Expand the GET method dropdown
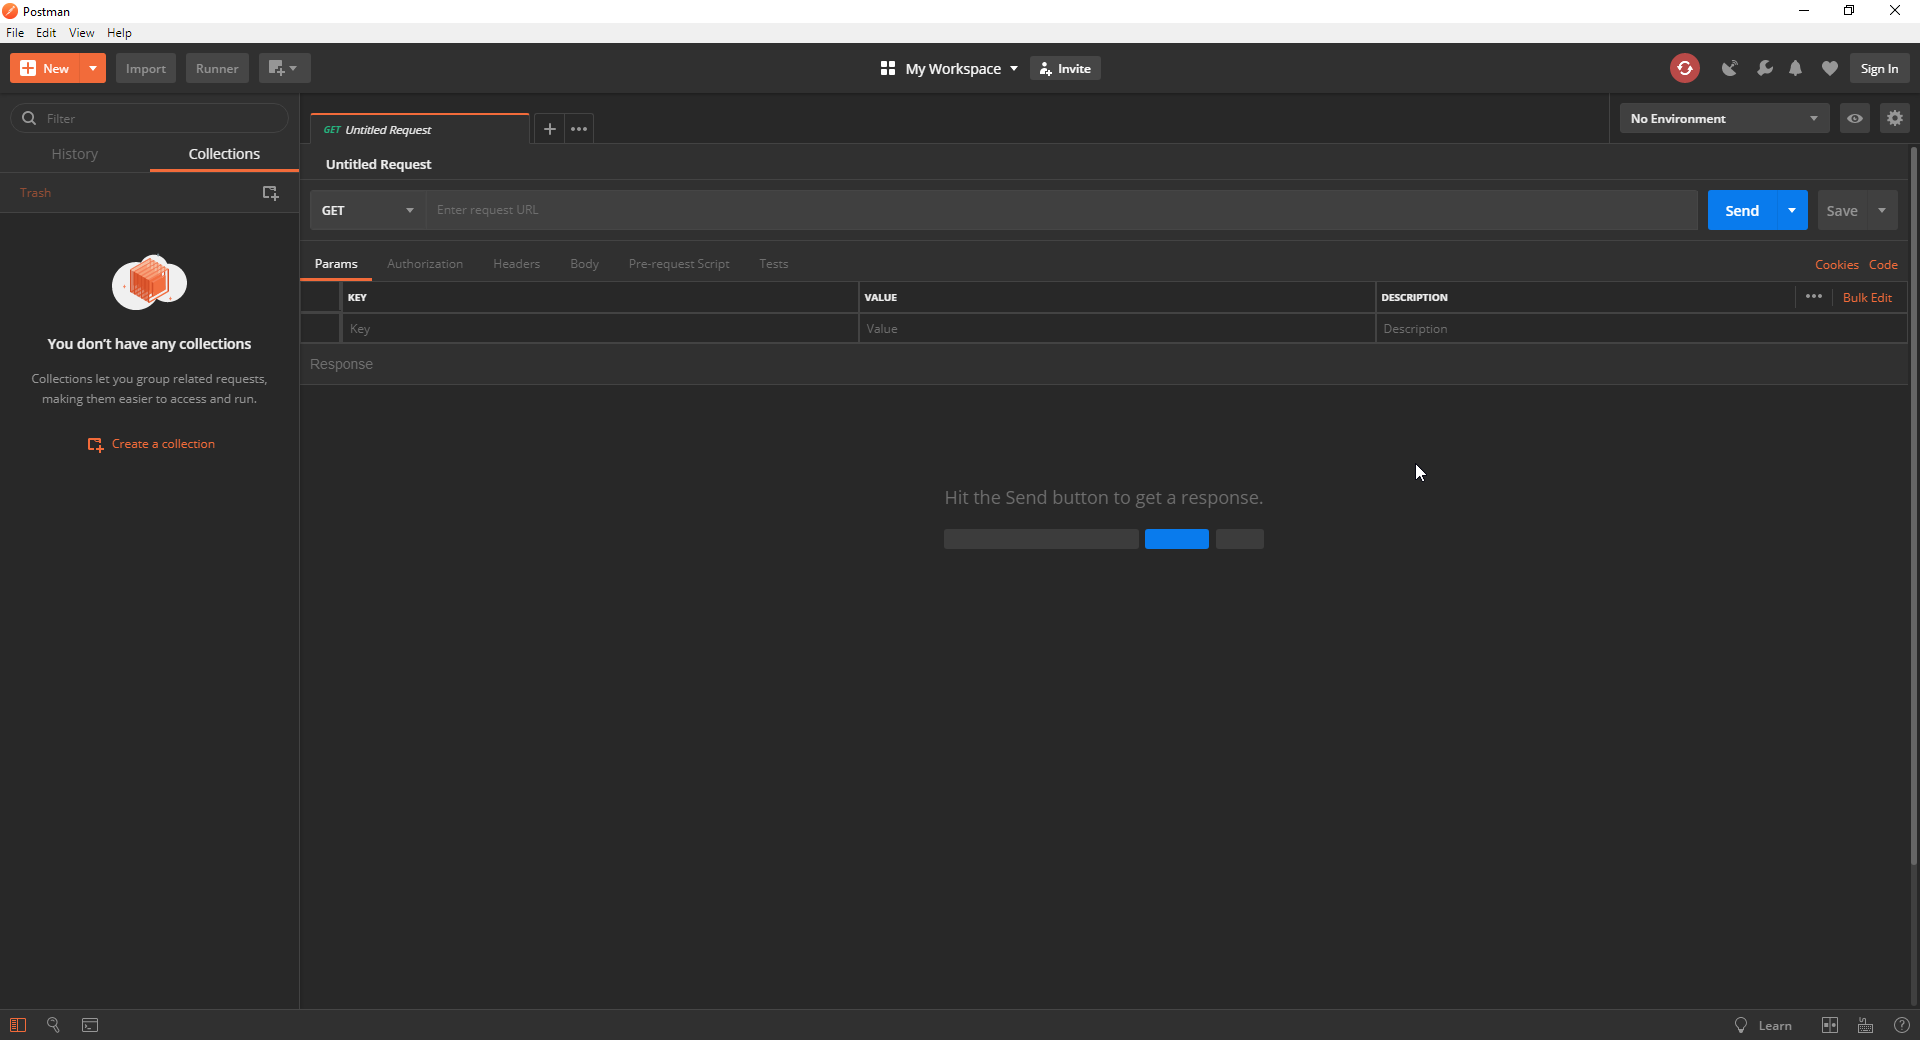 pyautogui.click(x=367, y=210)
